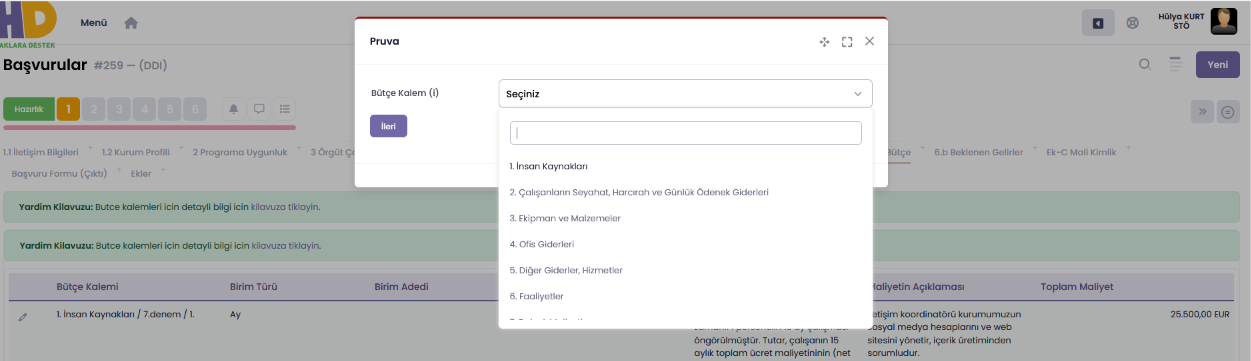Image resolution: width=1251 pixels, height=361 pixels.
Task: Close the Pruva dialog
Action: pyautogui.click(x=869, y=41)
